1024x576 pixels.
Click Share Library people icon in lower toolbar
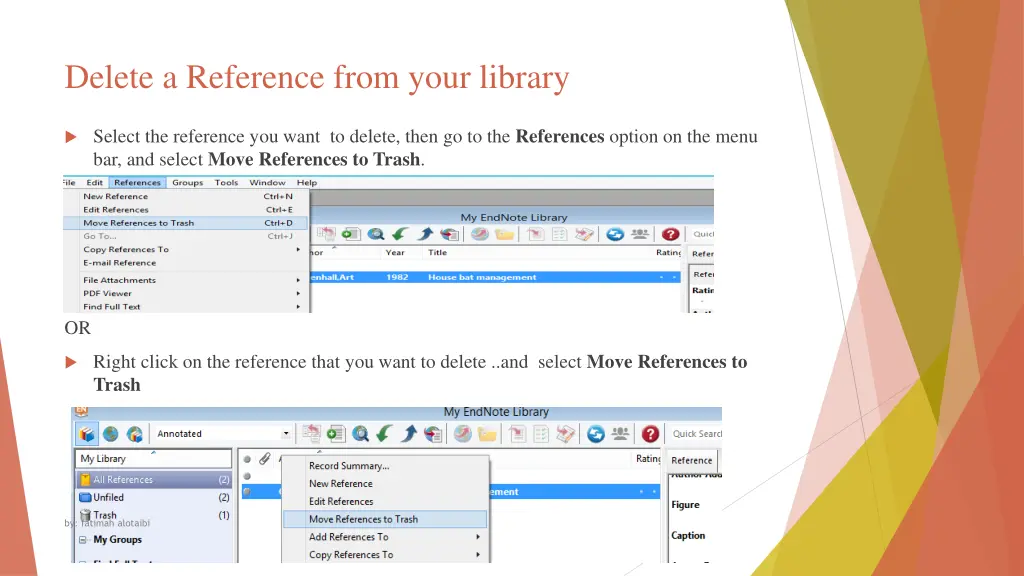click(x=620, y=433)
